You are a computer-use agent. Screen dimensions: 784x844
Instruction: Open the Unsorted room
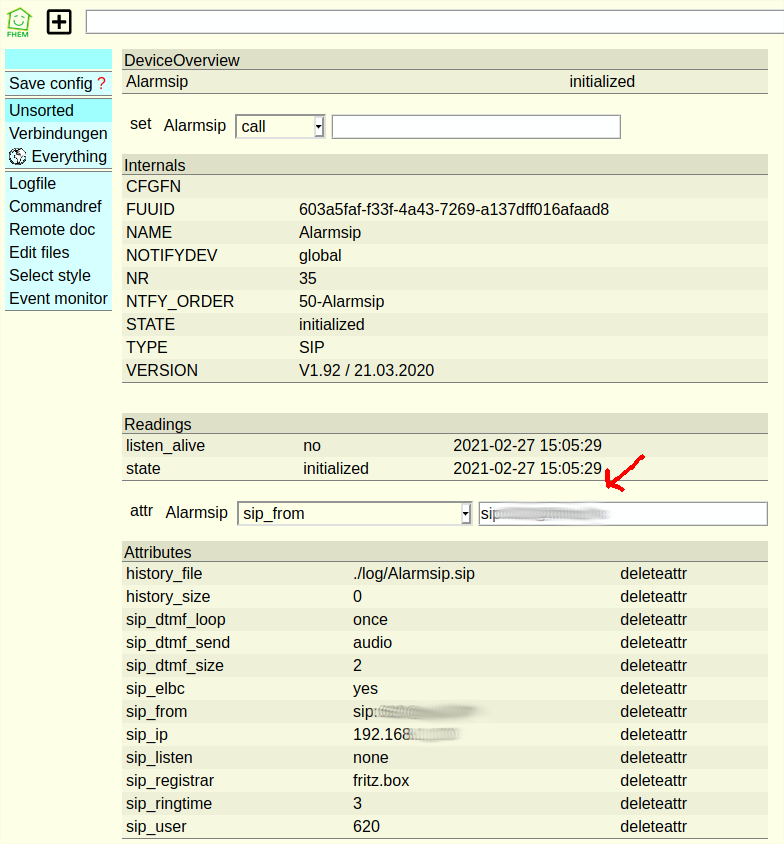coord(41,111)
